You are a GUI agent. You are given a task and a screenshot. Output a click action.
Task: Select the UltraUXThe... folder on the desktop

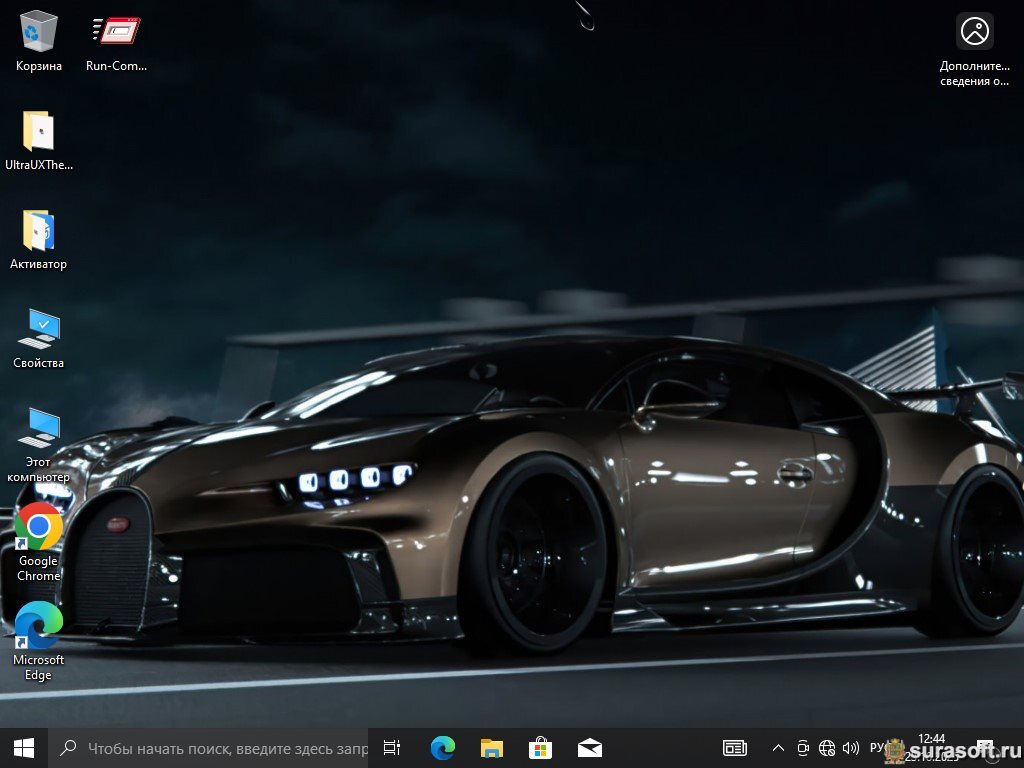[39, 140]
